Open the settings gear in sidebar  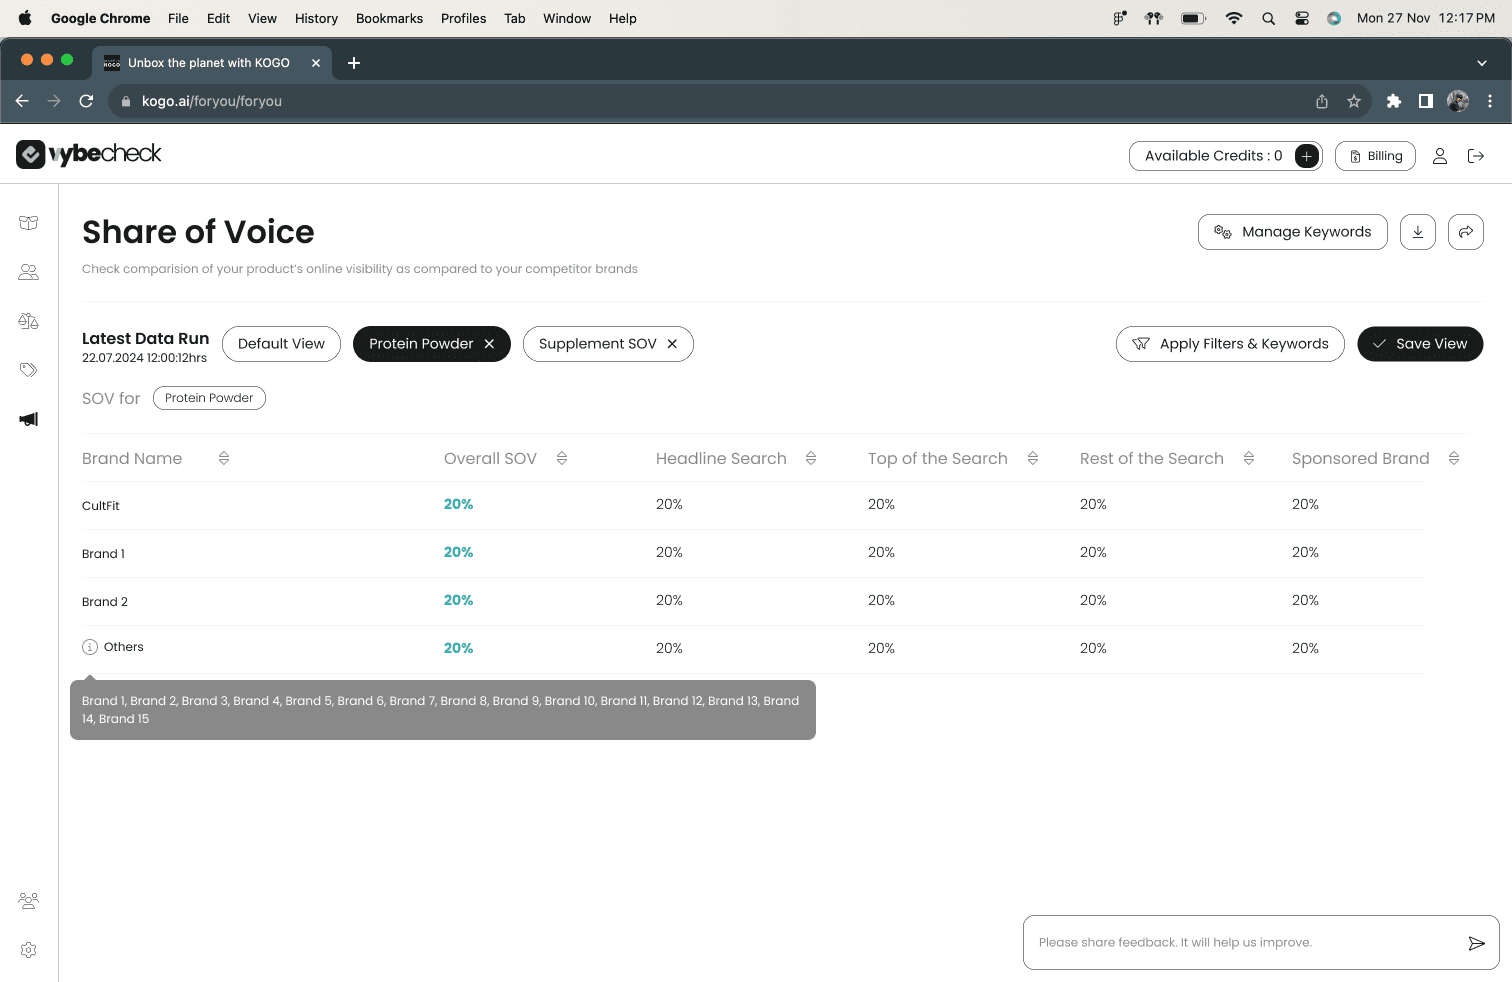coord(29,950)
